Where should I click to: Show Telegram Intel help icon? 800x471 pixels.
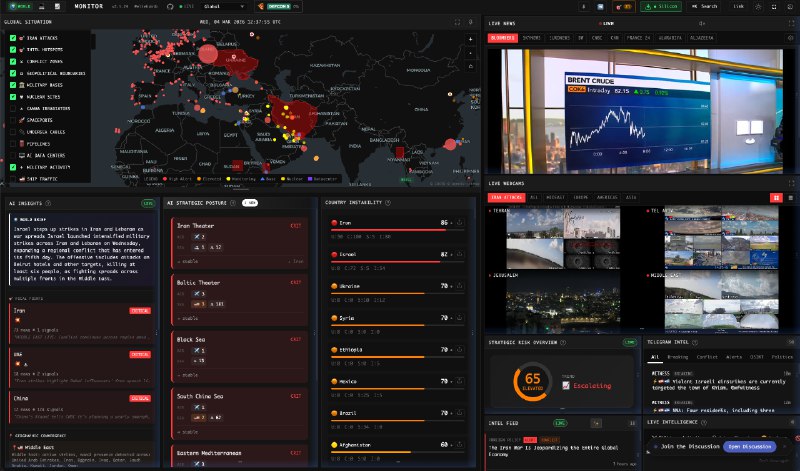pos(695,342)
